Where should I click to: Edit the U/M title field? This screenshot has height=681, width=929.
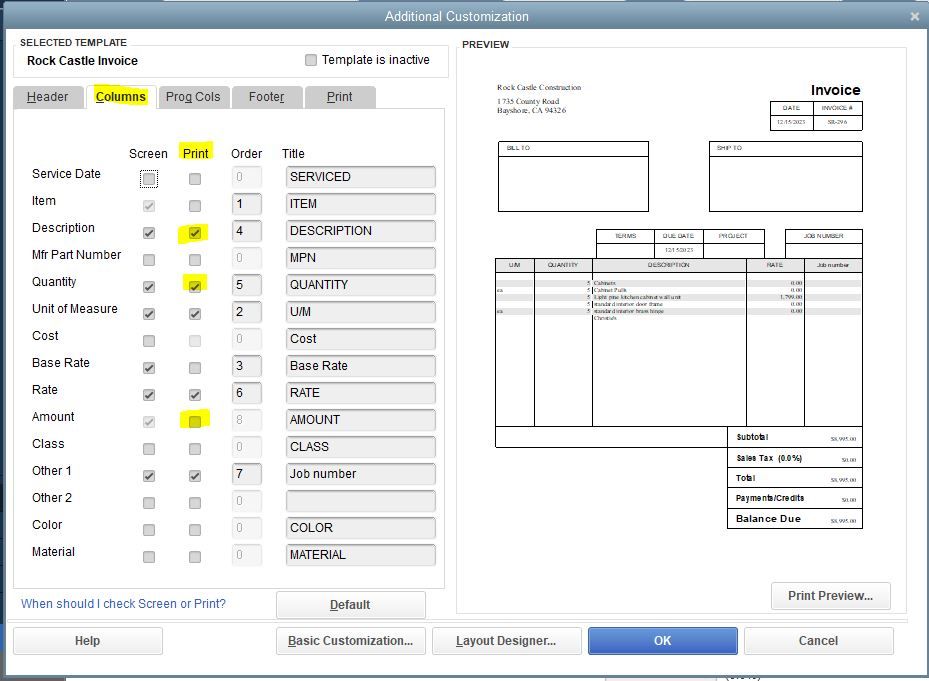pyautogui.click(x=360, y=312)
